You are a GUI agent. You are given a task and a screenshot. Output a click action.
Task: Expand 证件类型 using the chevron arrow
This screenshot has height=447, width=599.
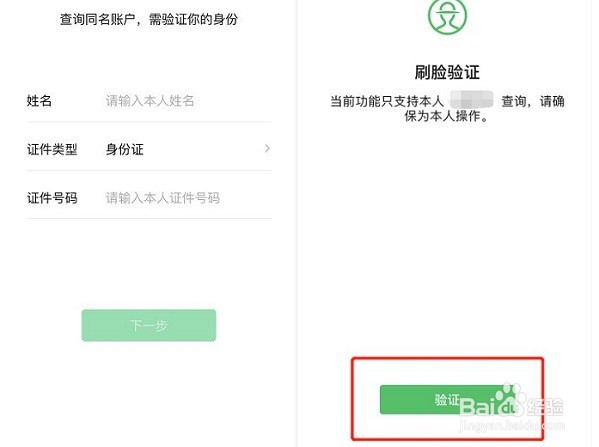click(267, 148)
